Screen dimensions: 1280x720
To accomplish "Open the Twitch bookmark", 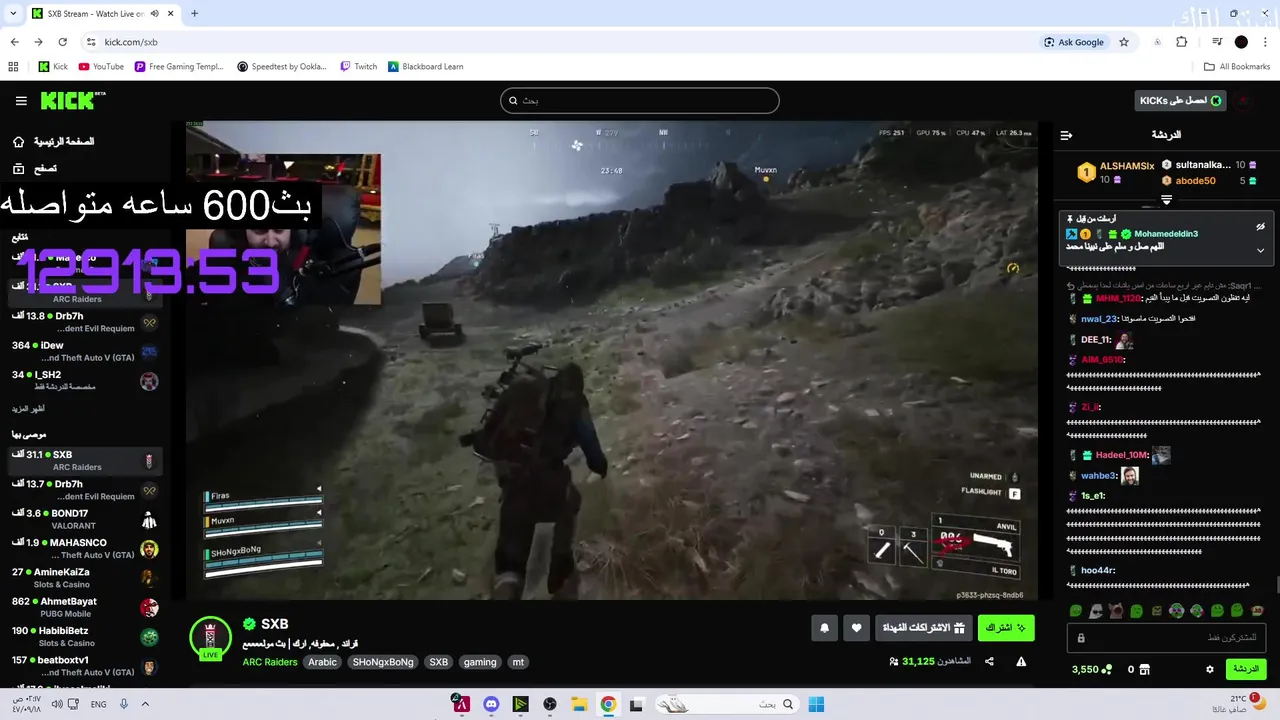I will coord(358,67).
